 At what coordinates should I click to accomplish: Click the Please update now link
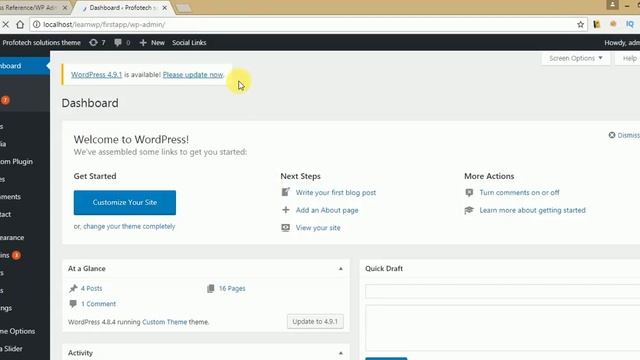point(193,75)
